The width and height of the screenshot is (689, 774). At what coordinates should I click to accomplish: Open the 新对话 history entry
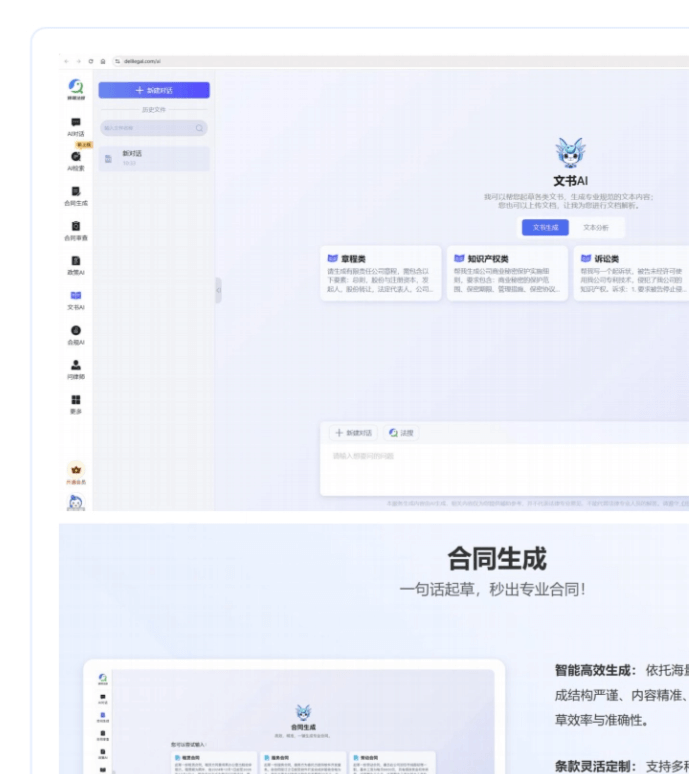coord(154,158)
